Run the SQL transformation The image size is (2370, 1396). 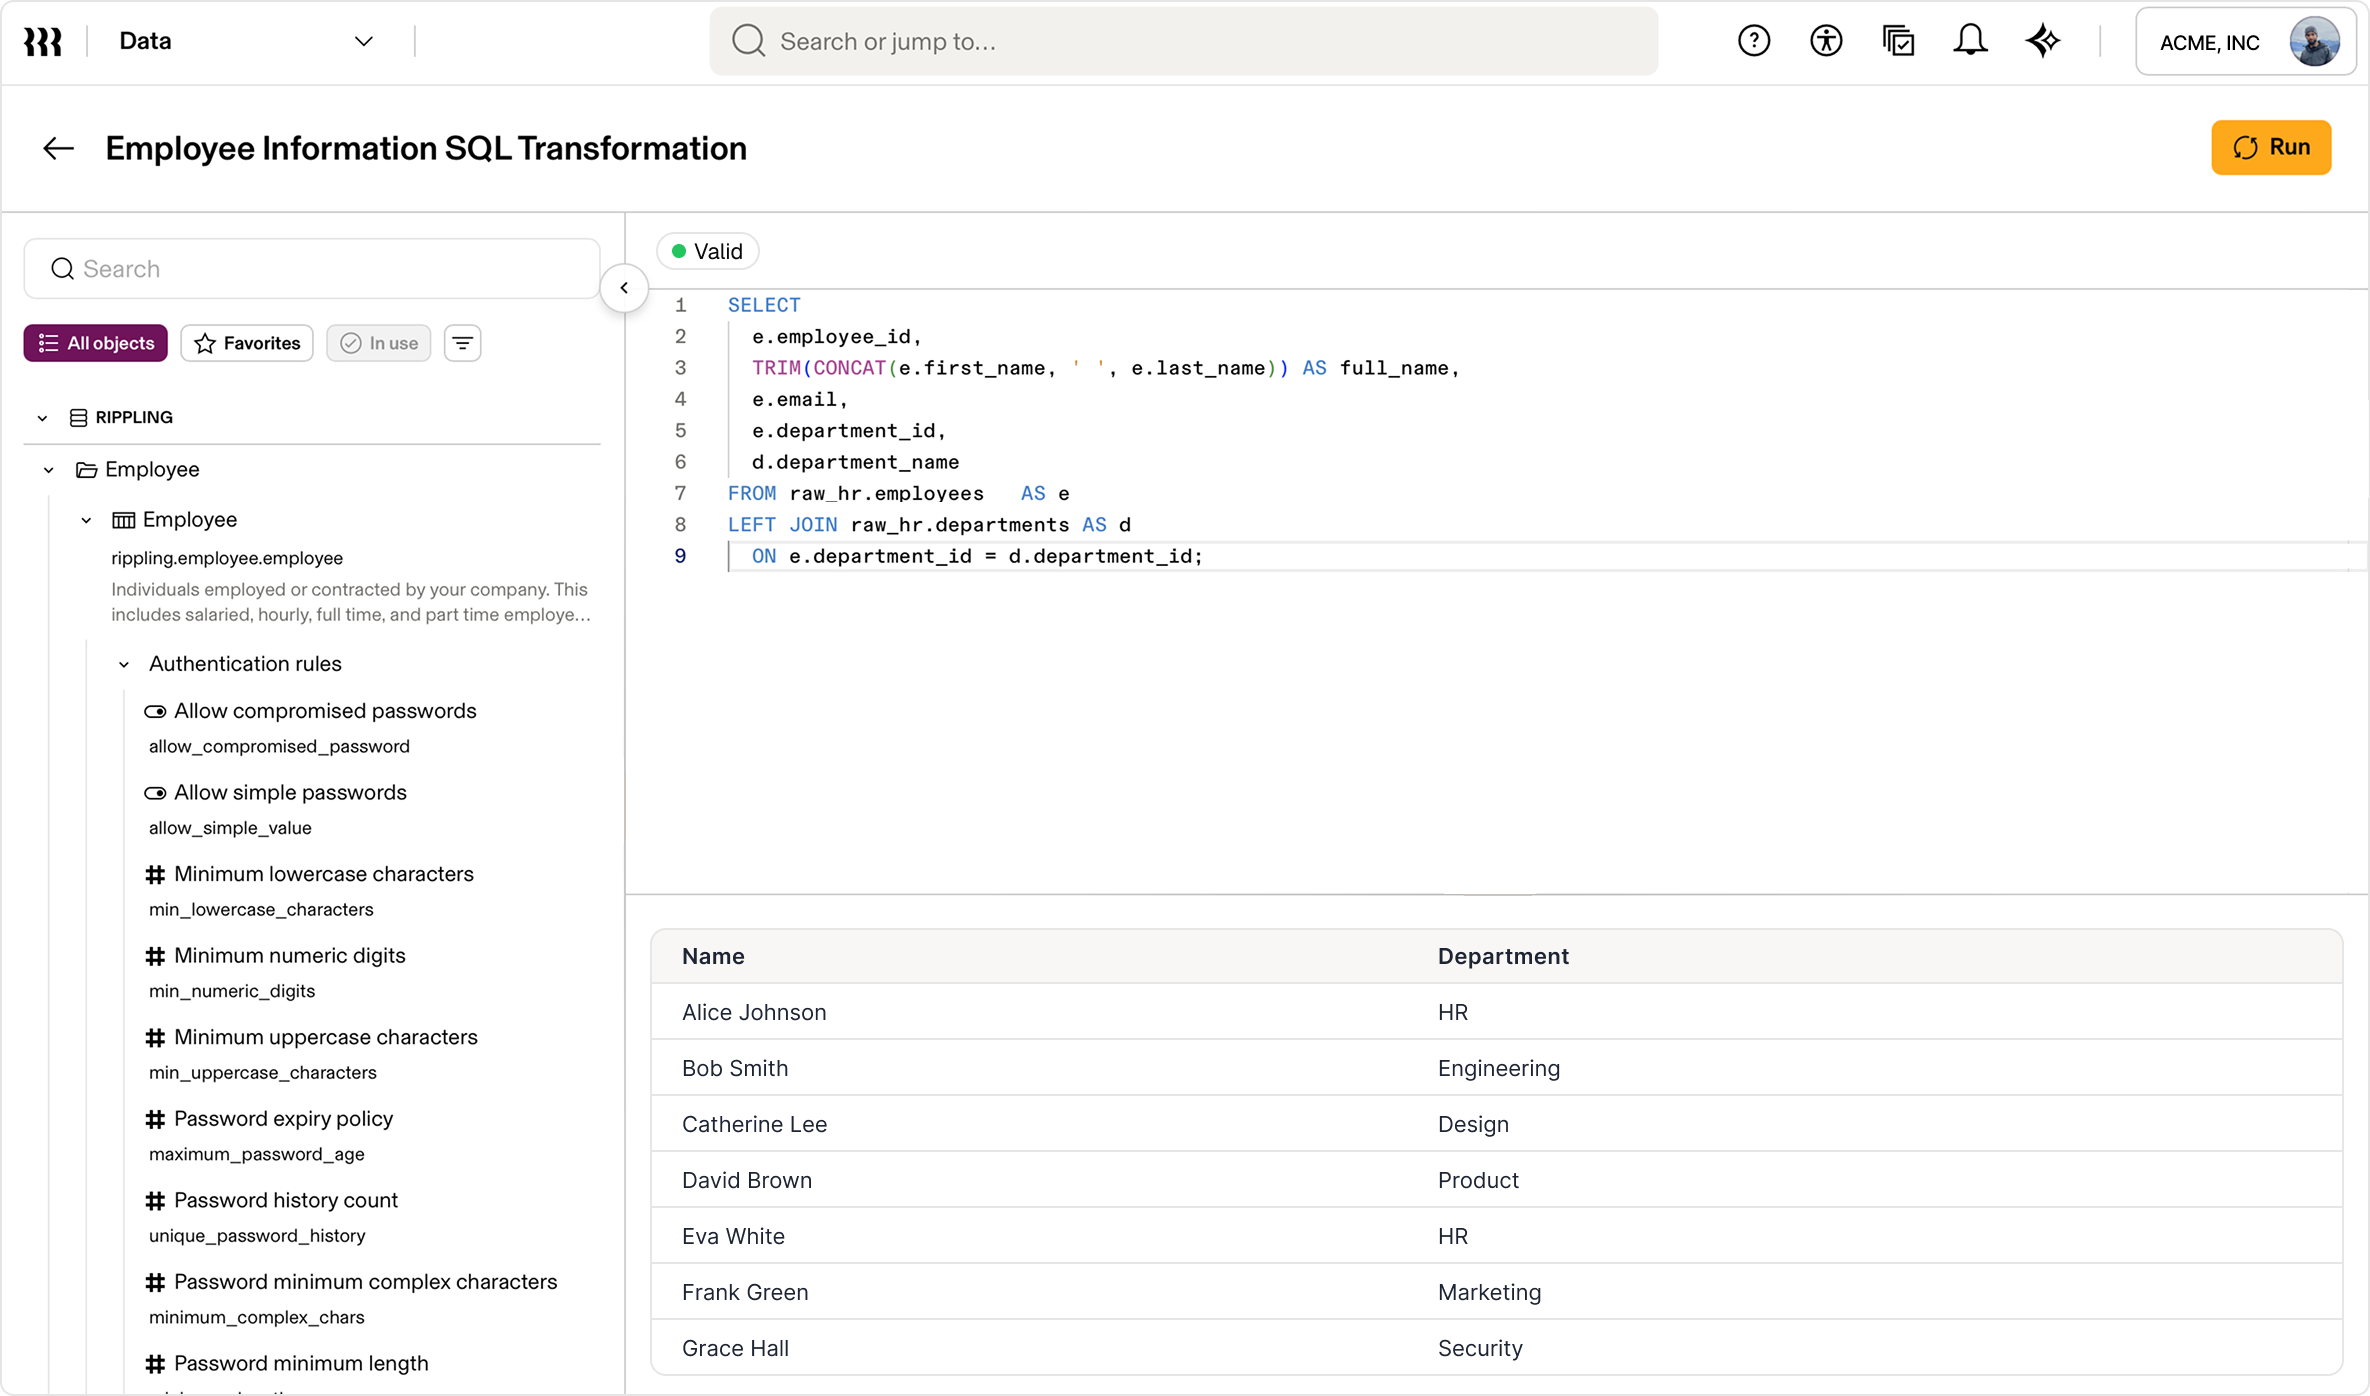(x=2271, y=148)
